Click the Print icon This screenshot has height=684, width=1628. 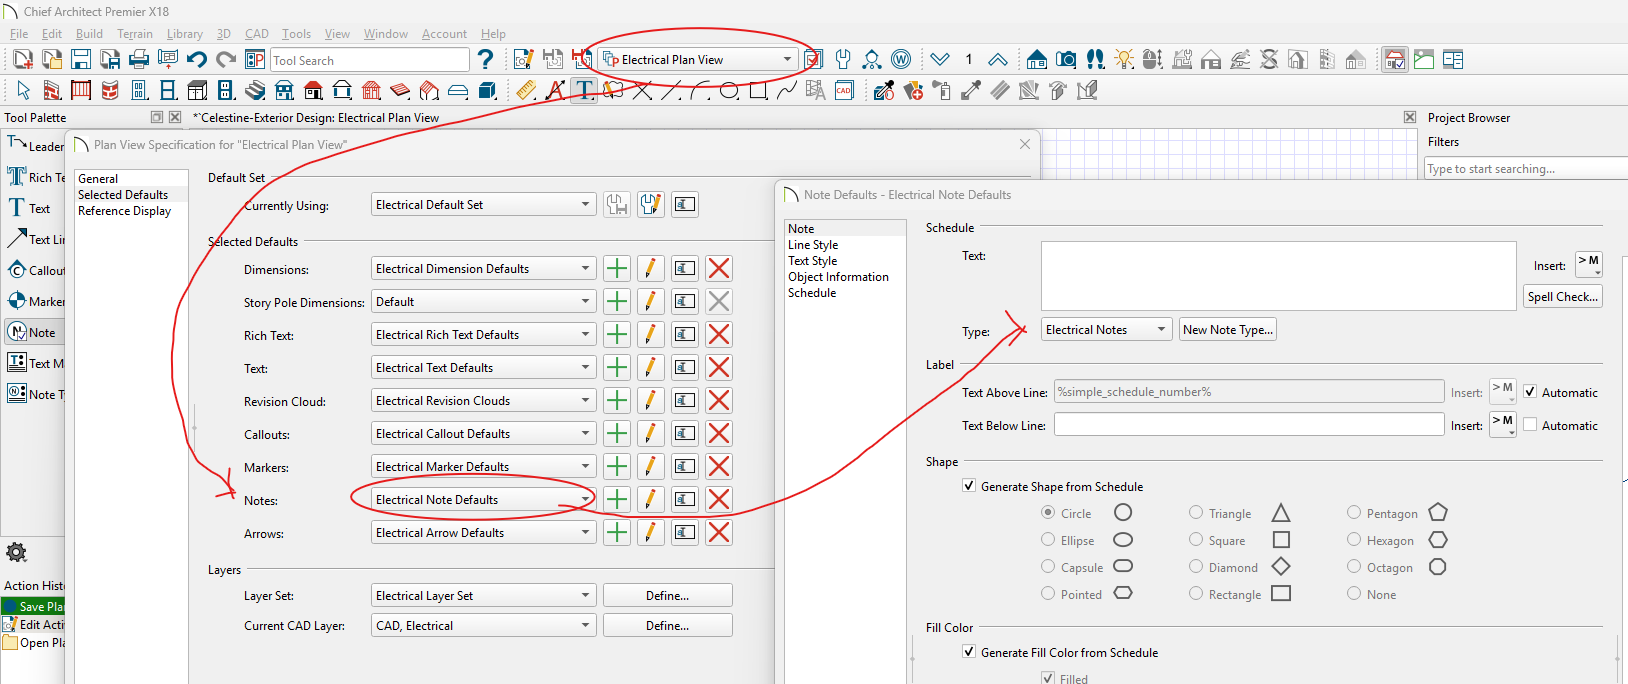pyautogui.click(x=139, y=60)
